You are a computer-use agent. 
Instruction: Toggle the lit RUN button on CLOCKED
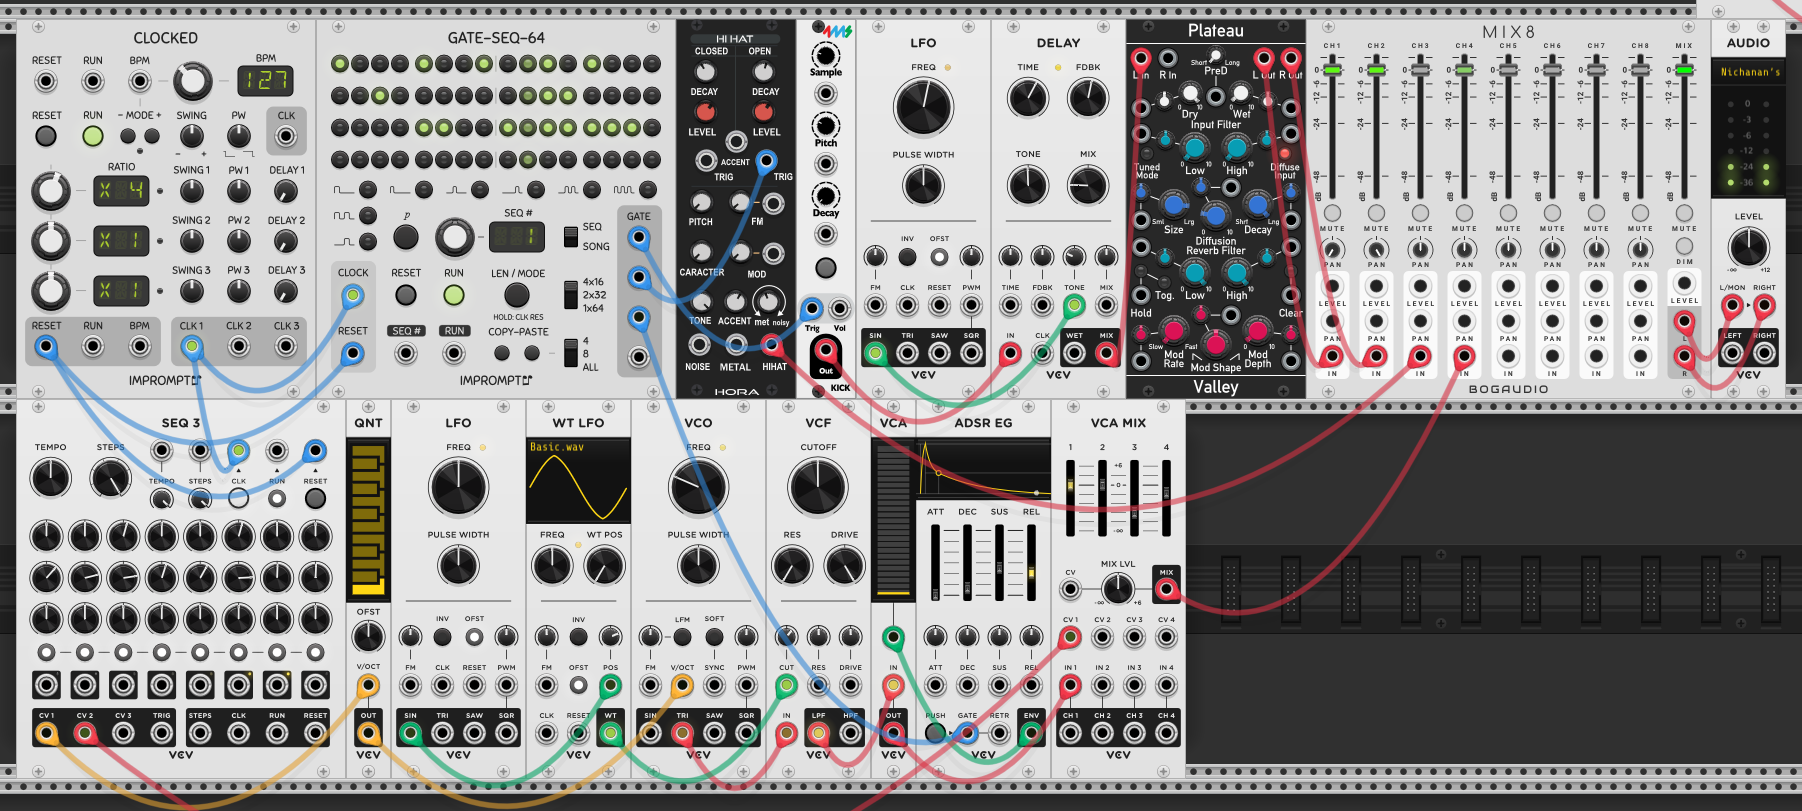tap(93, 136)
